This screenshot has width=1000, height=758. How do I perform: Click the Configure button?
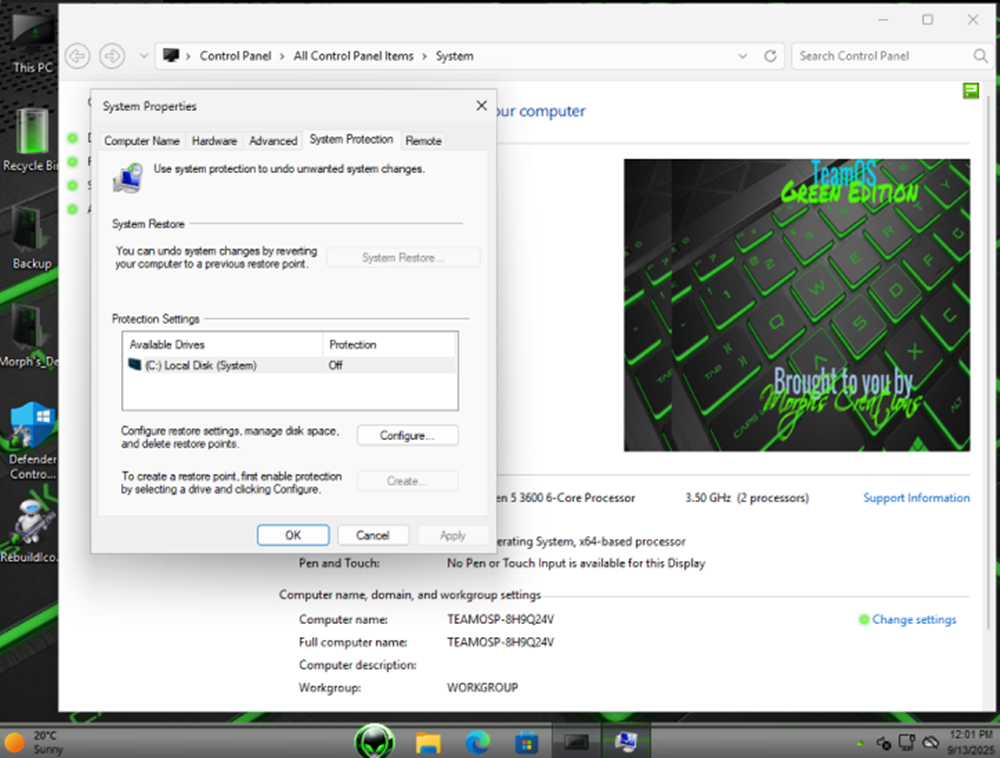pos(407,436)
